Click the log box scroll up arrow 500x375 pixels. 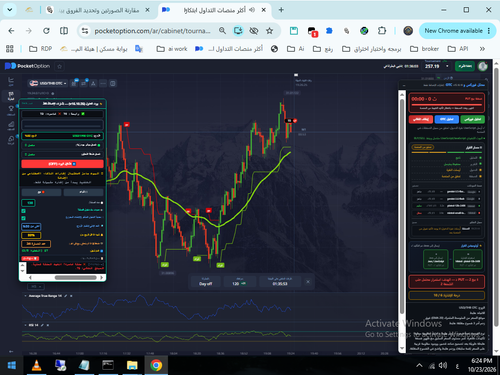(22, 265)
